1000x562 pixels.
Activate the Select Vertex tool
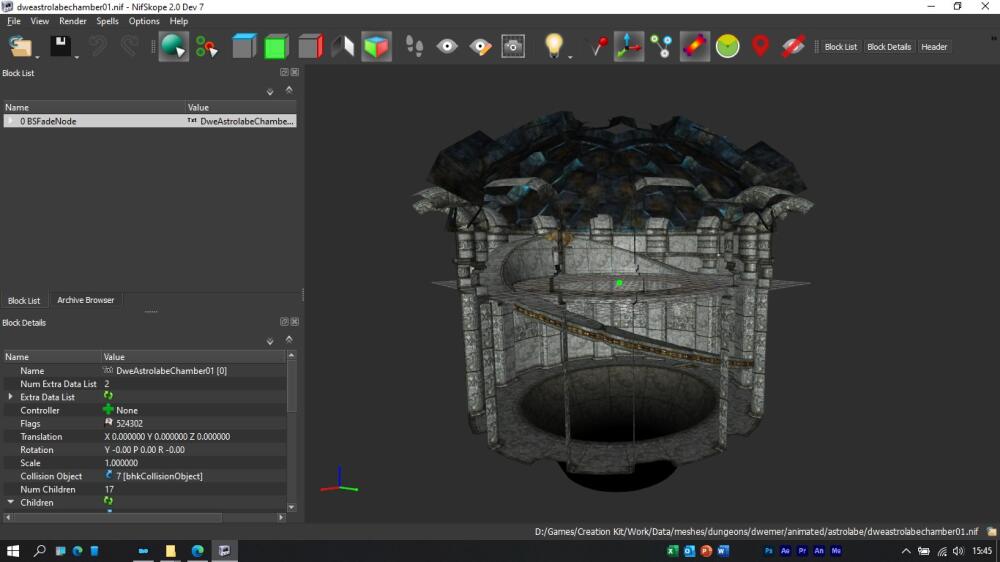pyautogui.click(x=206, y=47)
